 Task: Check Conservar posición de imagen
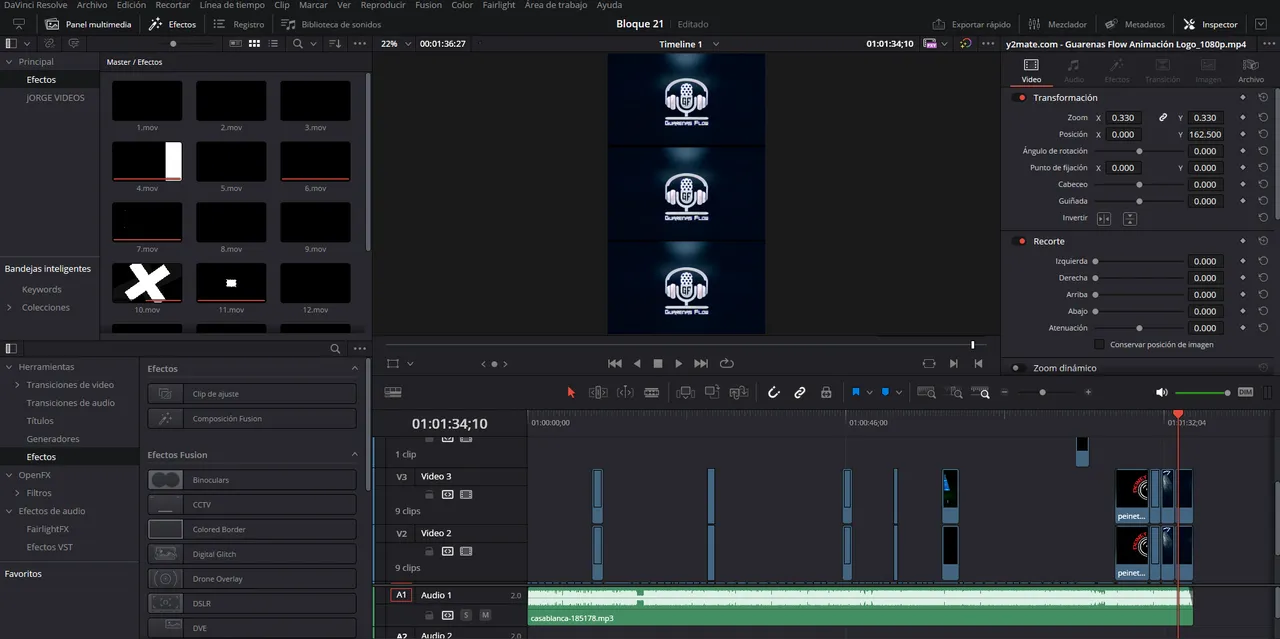click(1100, 344)
